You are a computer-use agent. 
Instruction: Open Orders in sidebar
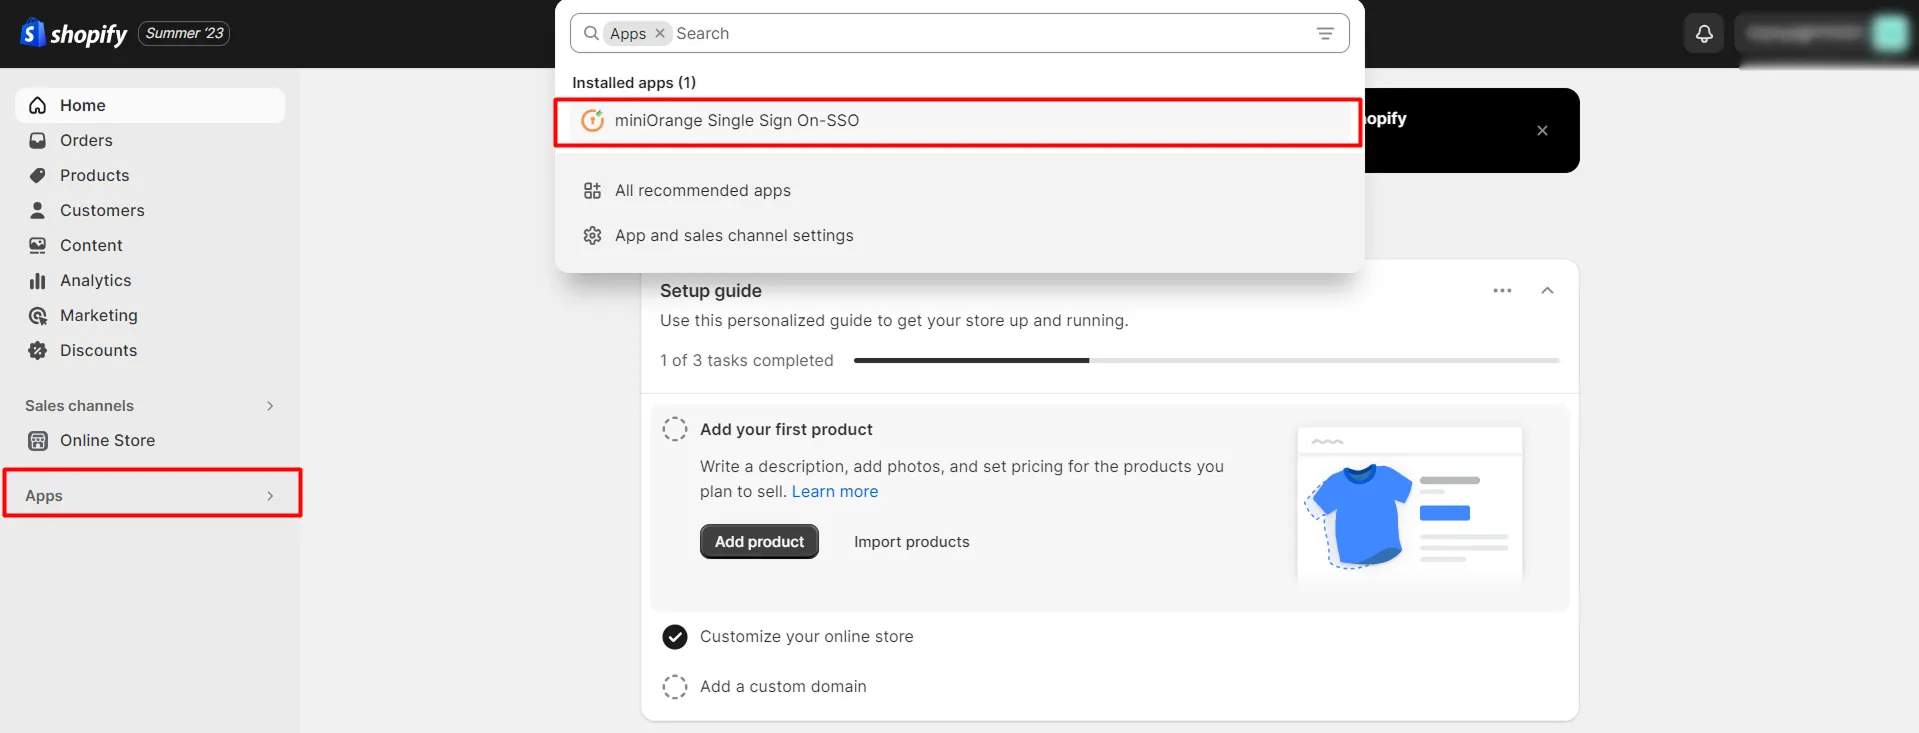click(x=150, y=140)
